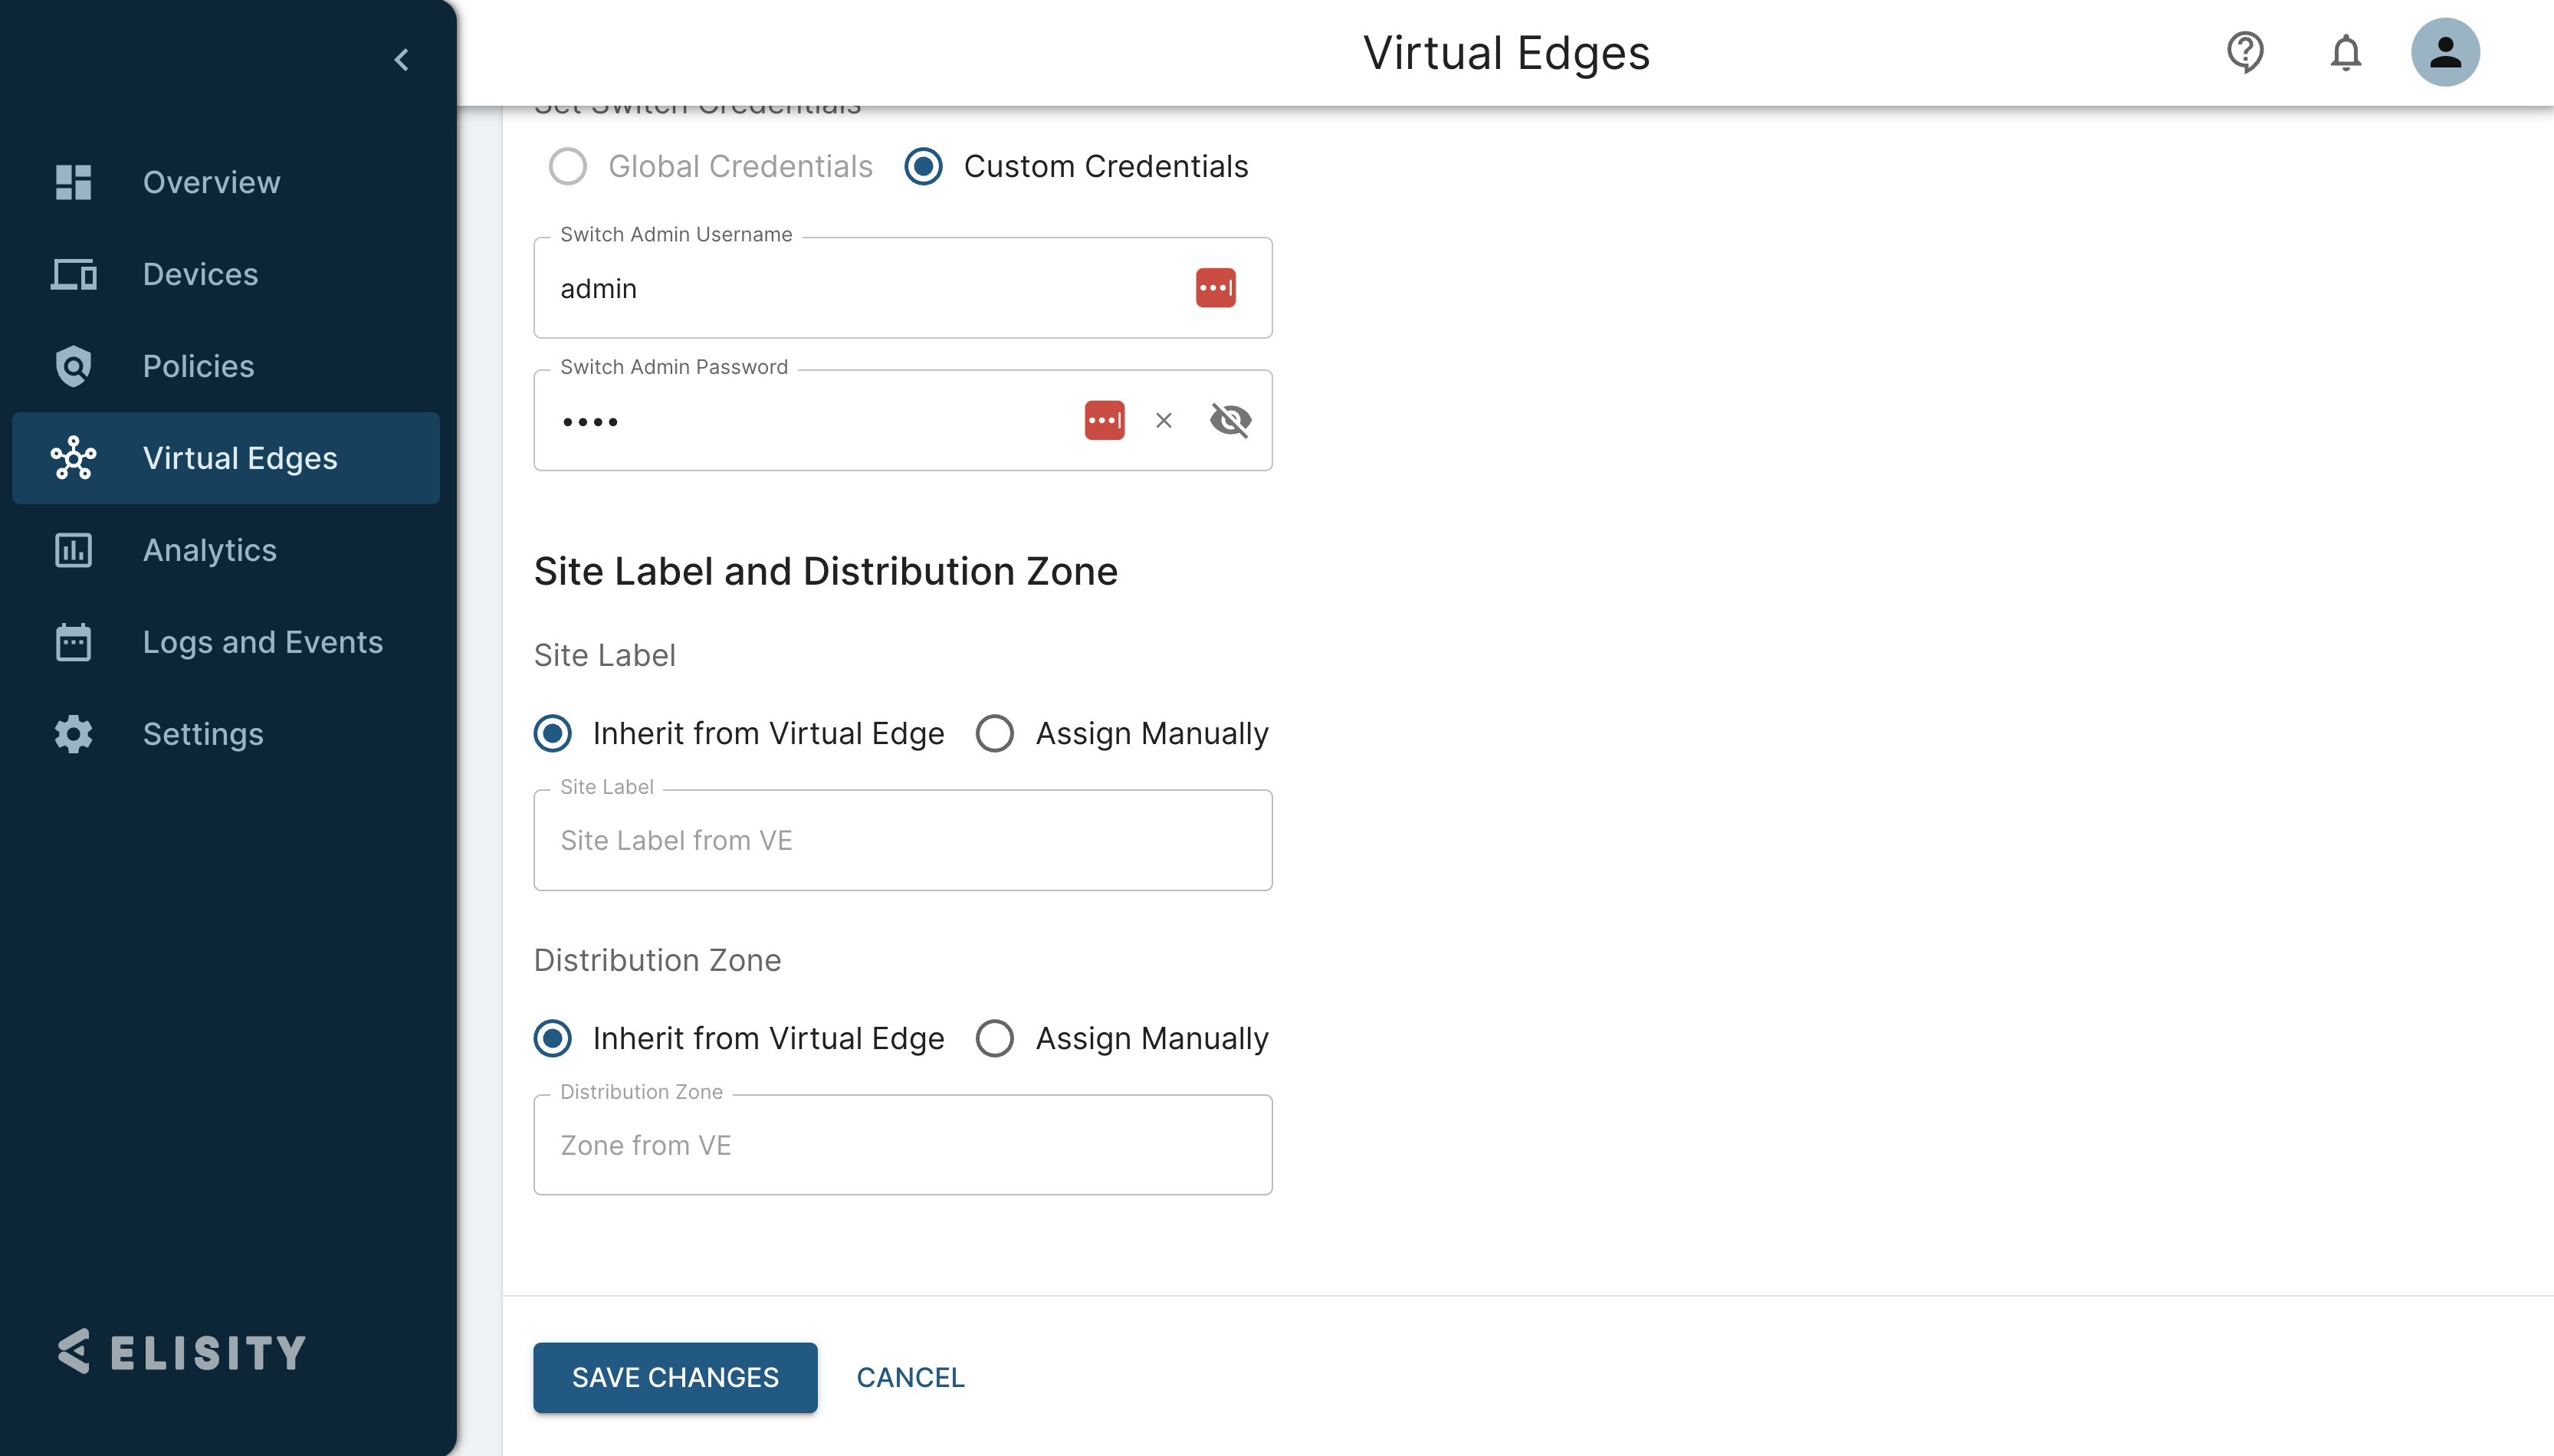The width and height of the screenshot is (2554, 1456).
Task: Open the notifications bell
Action: pos(2345,52)
